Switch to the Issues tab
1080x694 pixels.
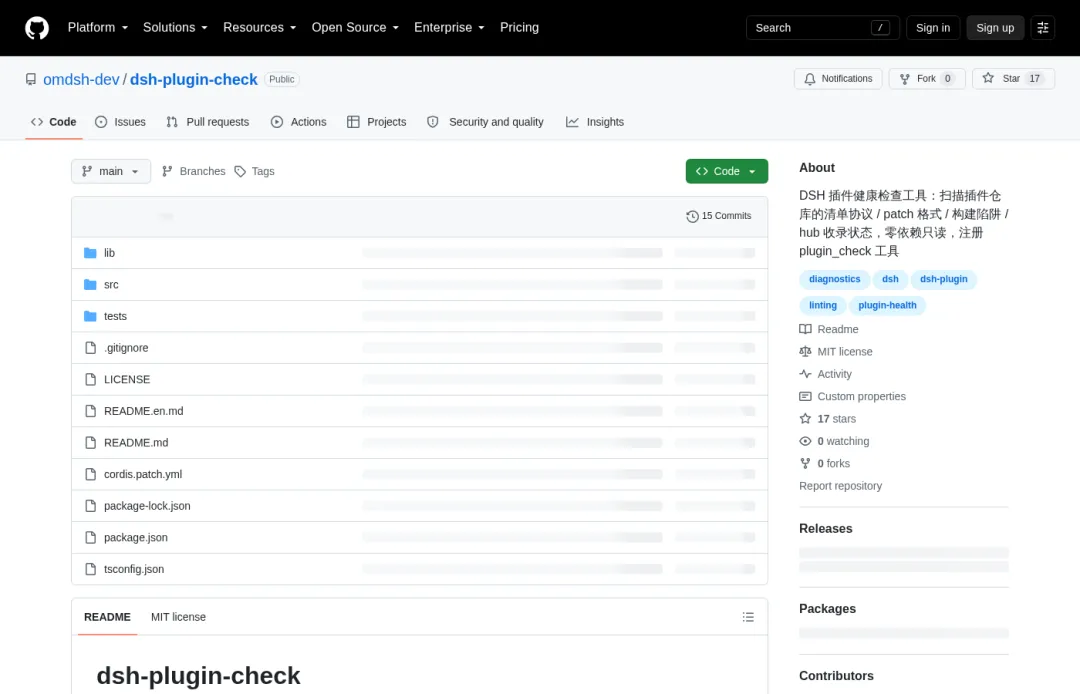pyautogui.click(x=121, y=122)
